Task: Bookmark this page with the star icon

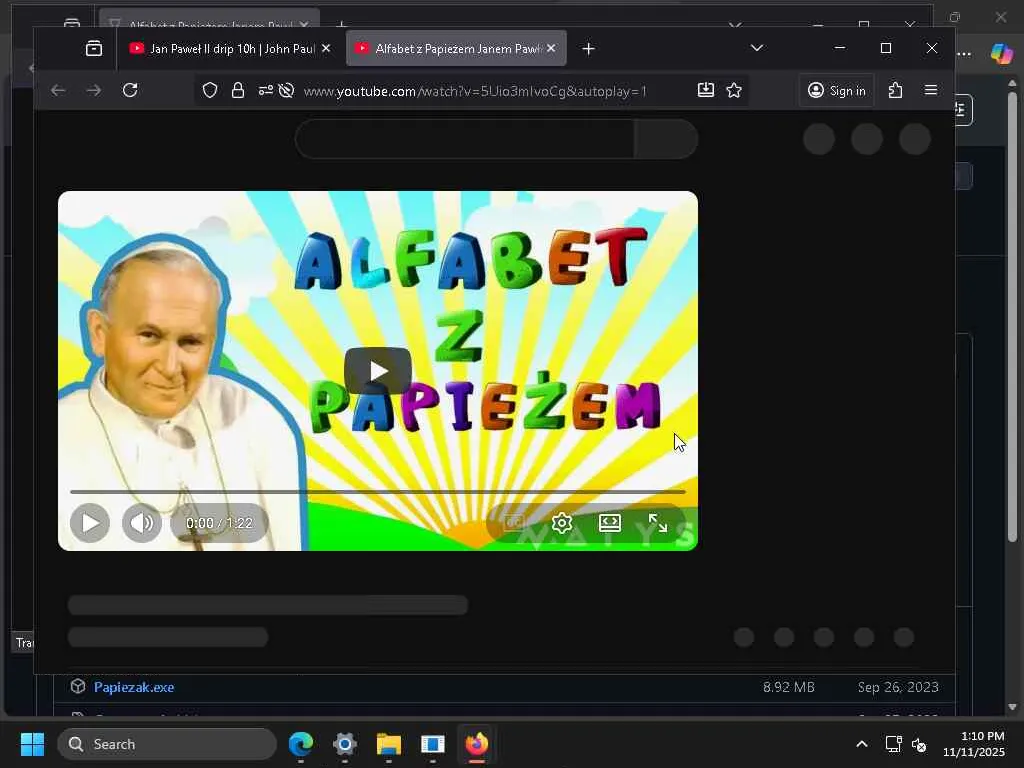Action: [x=734, y=90]
